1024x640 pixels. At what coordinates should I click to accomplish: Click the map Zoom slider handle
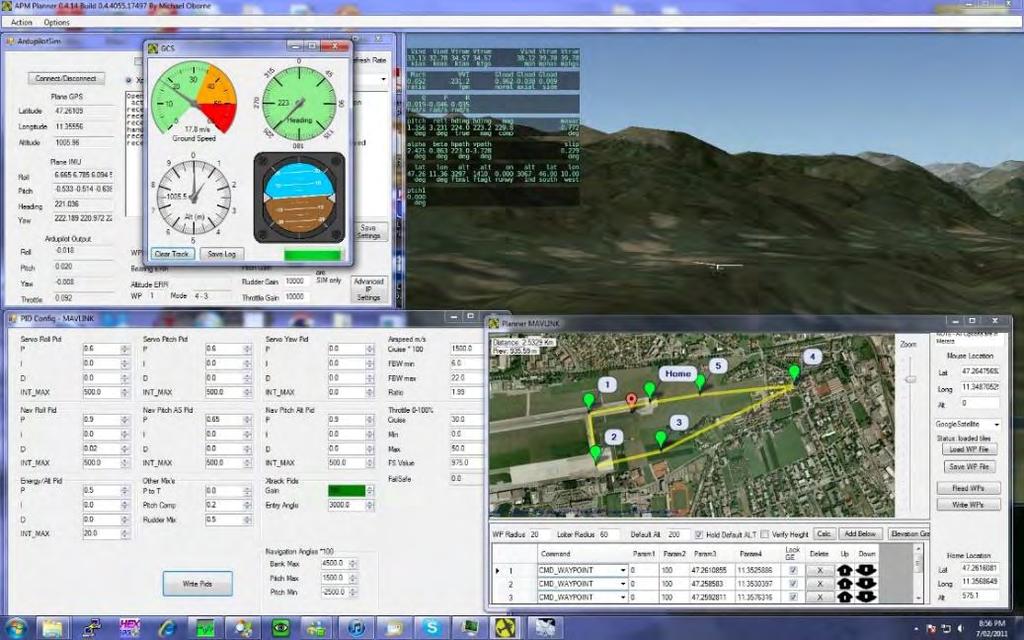[x=910, y=379]
